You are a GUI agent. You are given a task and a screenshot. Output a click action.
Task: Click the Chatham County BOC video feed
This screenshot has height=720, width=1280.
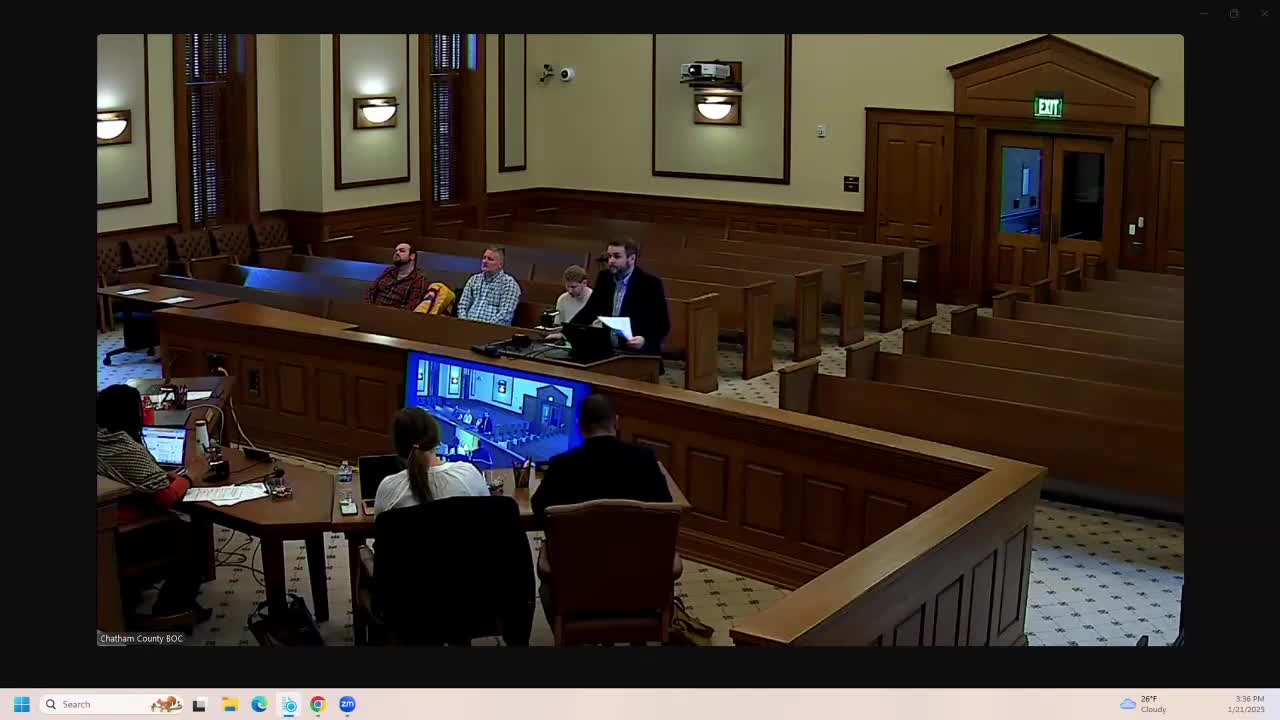coord(640,340)
